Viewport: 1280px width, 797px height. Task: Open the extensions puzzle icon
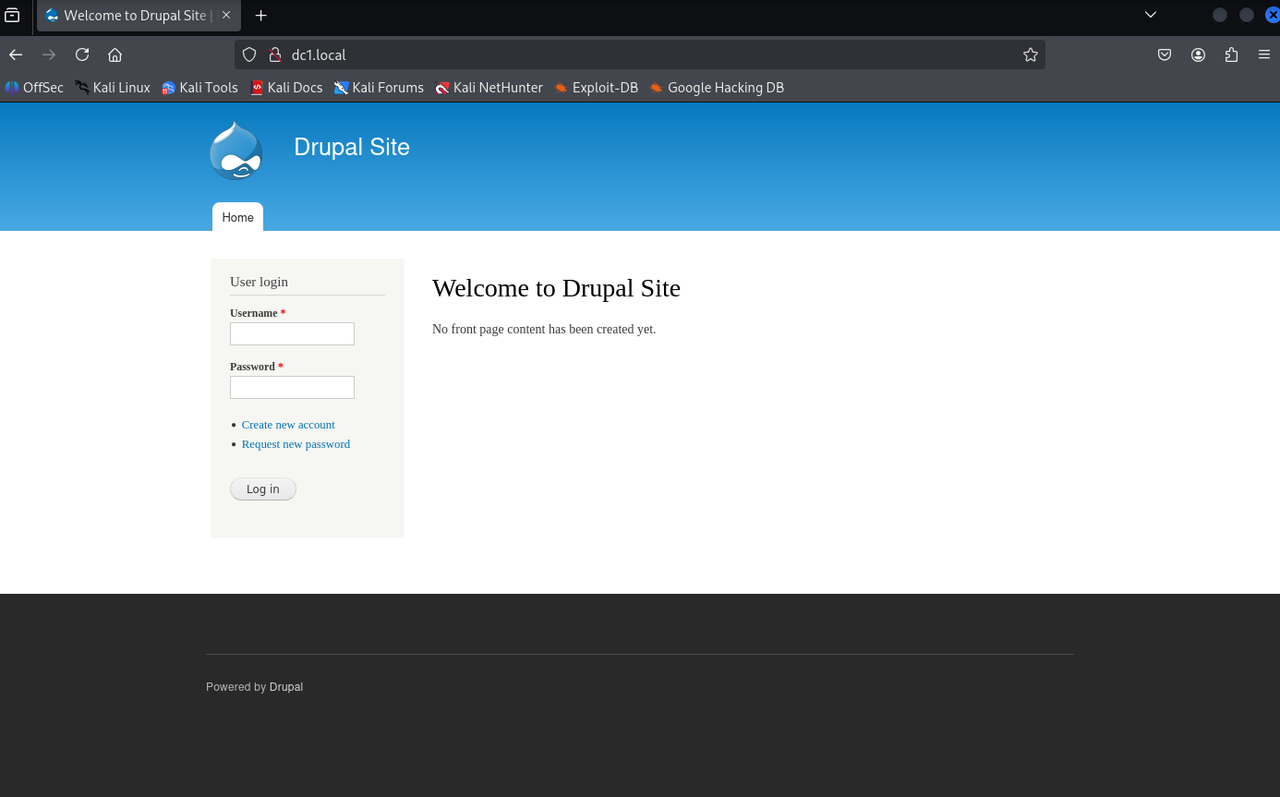tap(1231, 55)
